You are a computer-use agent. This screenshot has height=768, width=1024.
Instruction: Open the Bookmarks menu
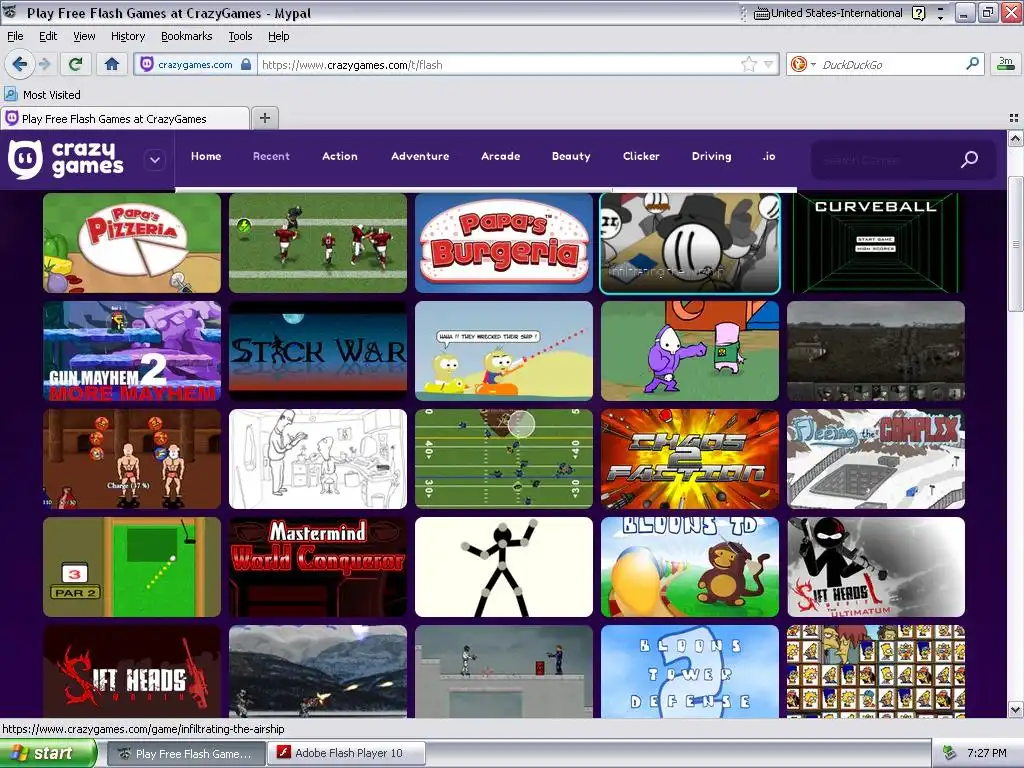tap(186, 36)
